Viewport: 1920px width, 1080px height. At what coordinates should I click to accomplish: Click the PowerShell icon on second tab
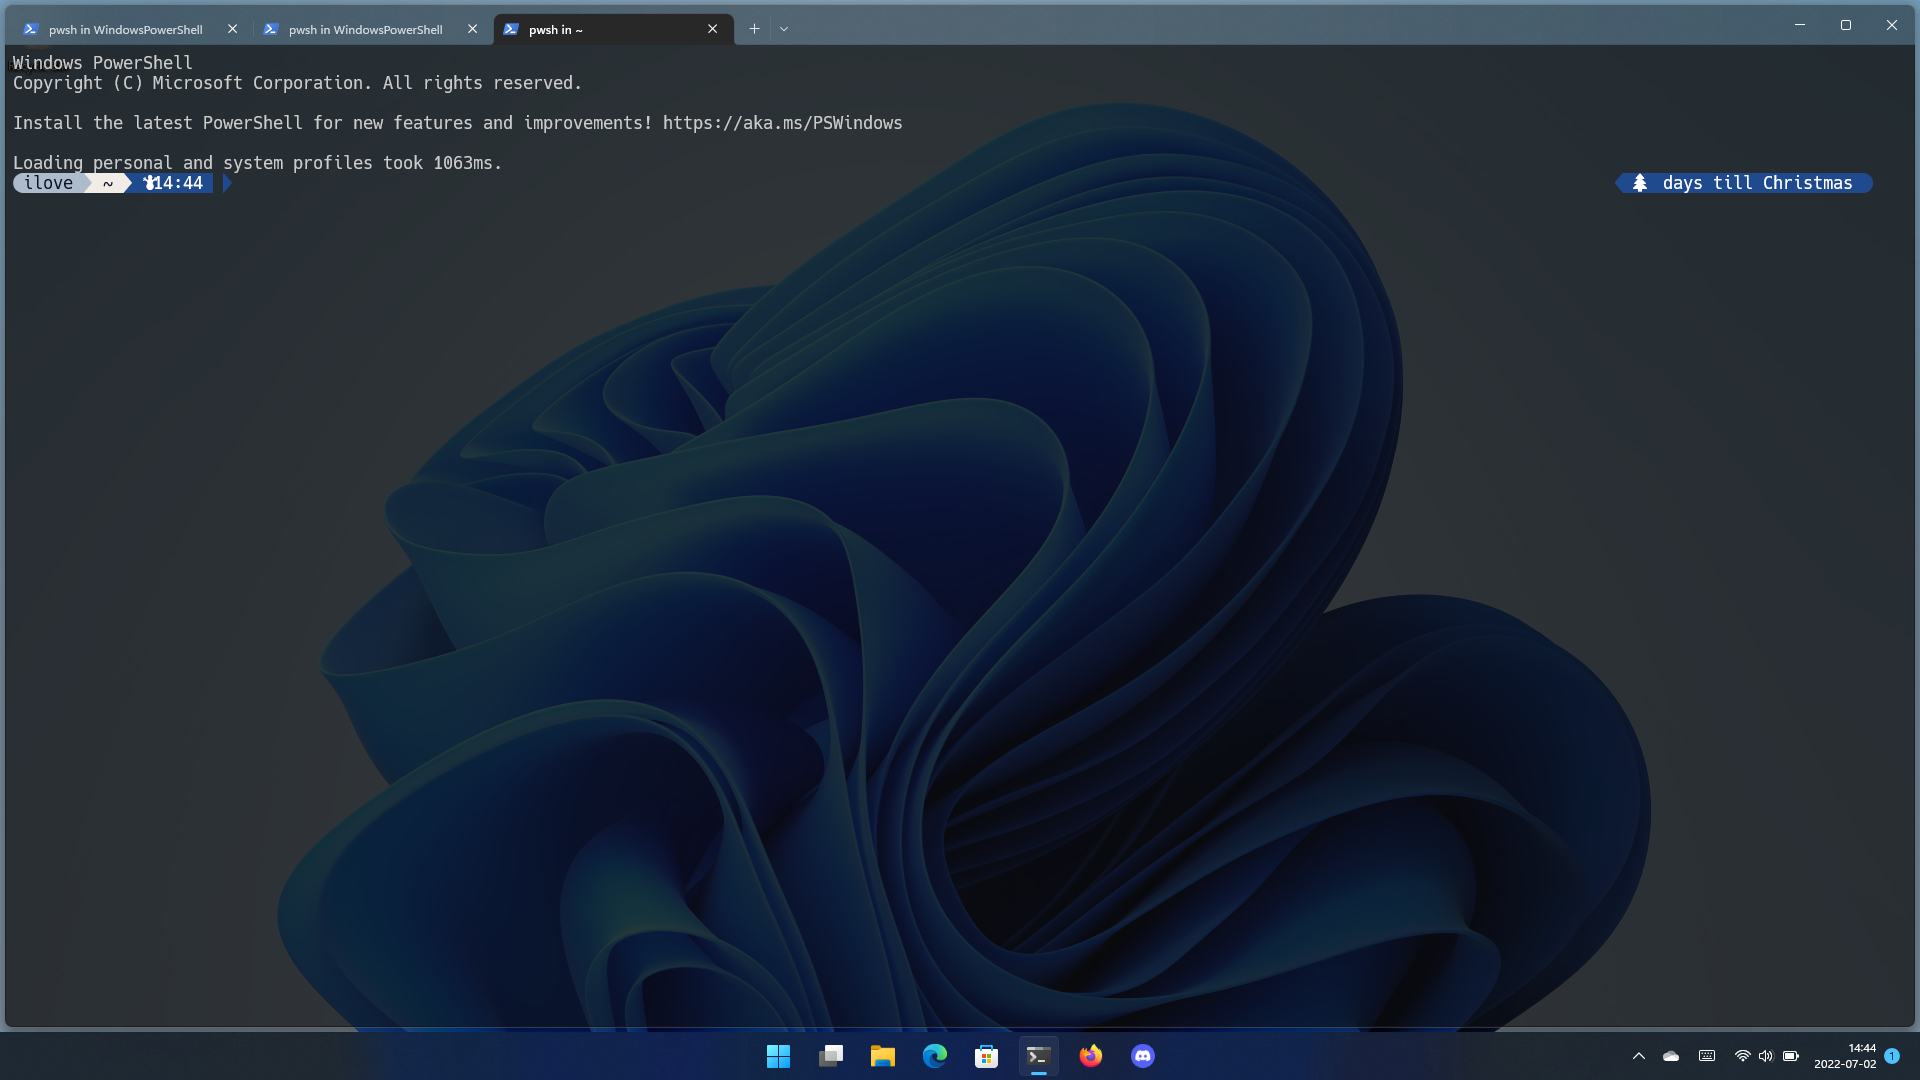point(271,29)
